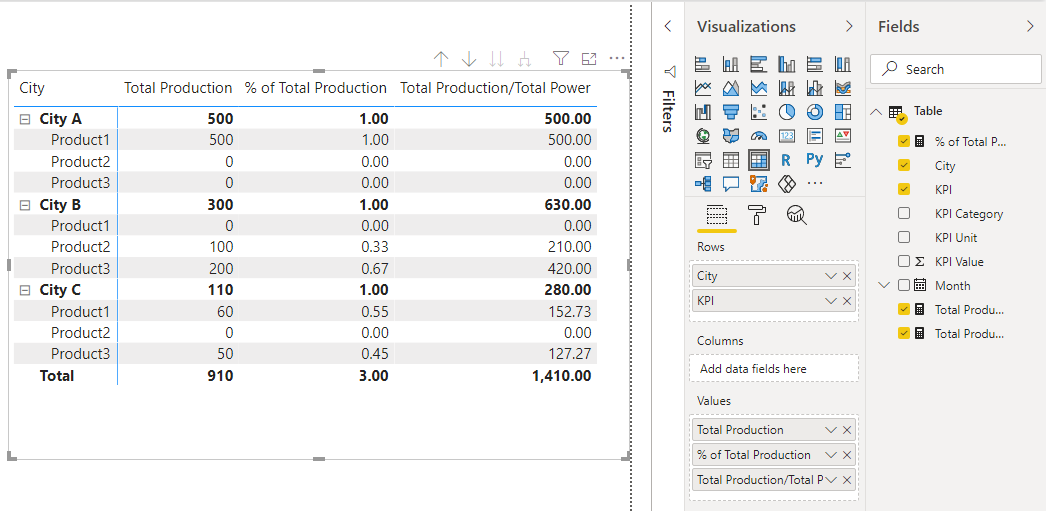This screenshot has width=1046, height=511.
Task: Pick the Q&A speech bubble visual
Action: 731,183
